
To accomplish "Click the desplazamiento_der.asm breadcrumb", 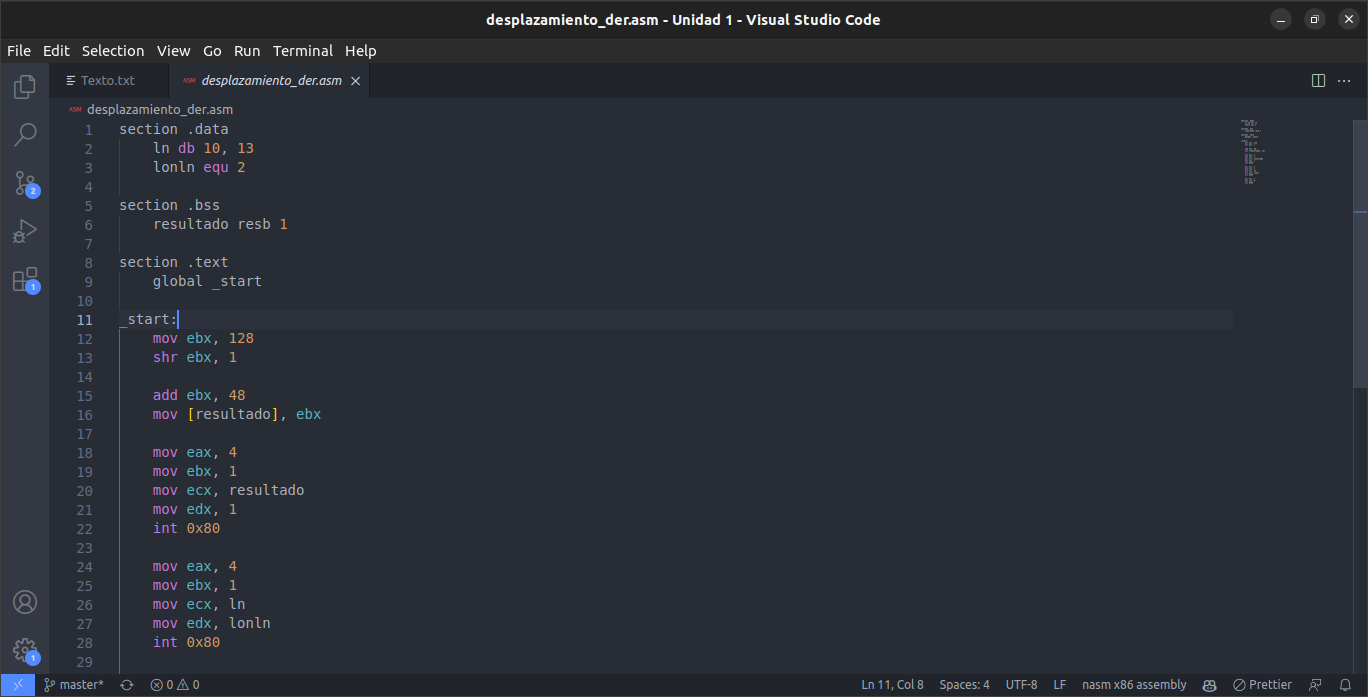I will coord(160,109).
